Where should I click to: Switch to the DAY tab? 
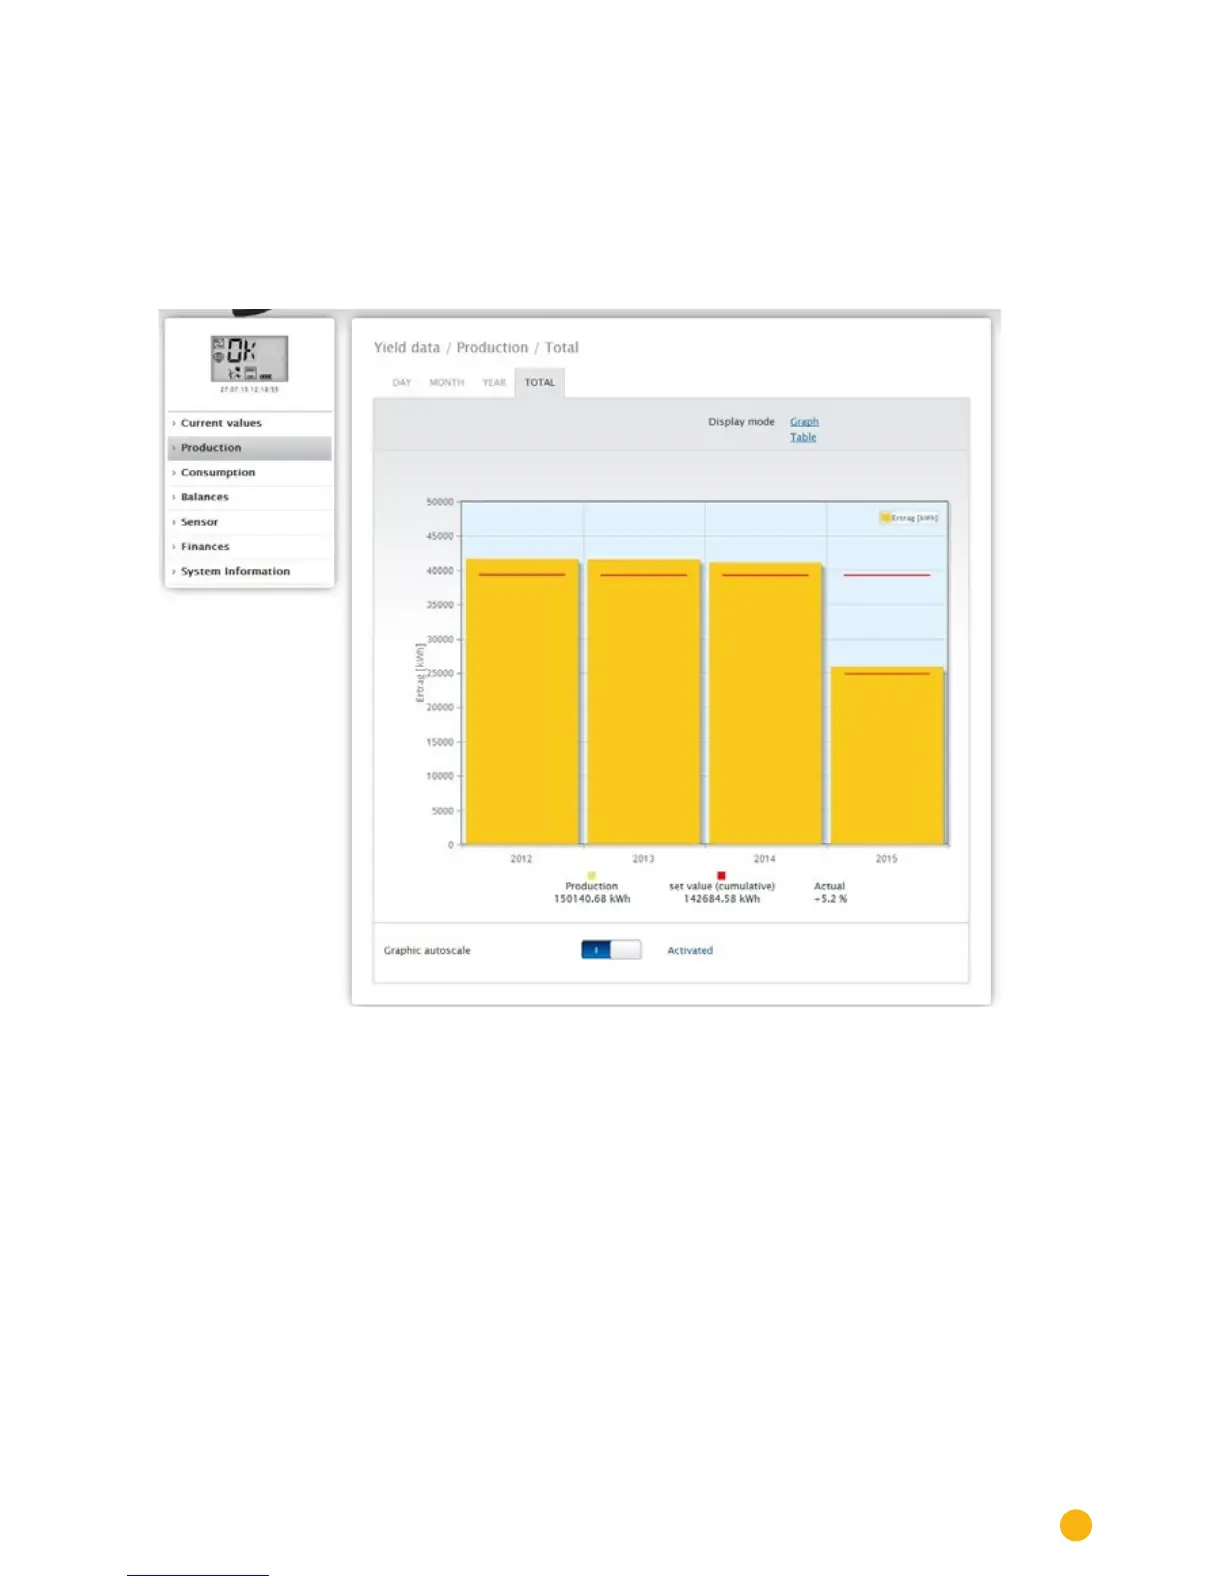(402, 383)
